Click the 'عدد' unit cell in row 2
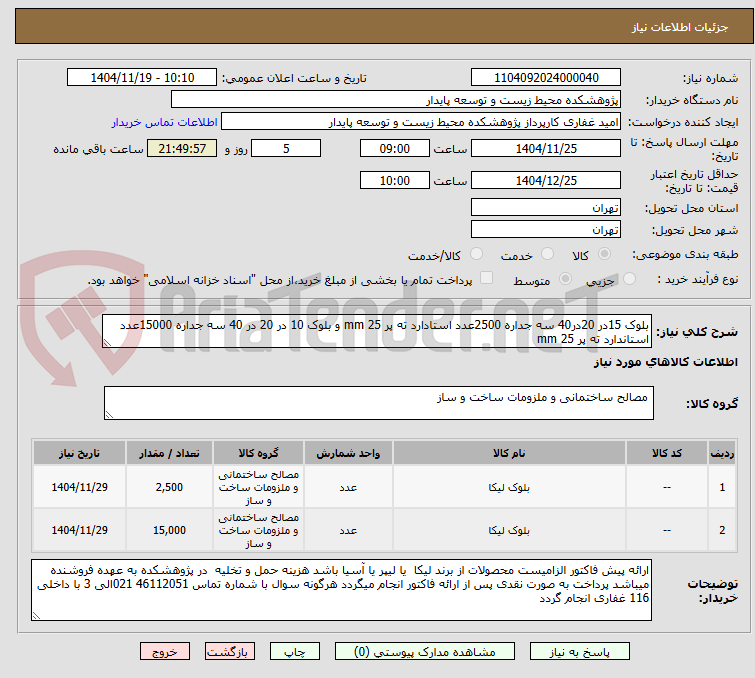 [x=348, y=530]
